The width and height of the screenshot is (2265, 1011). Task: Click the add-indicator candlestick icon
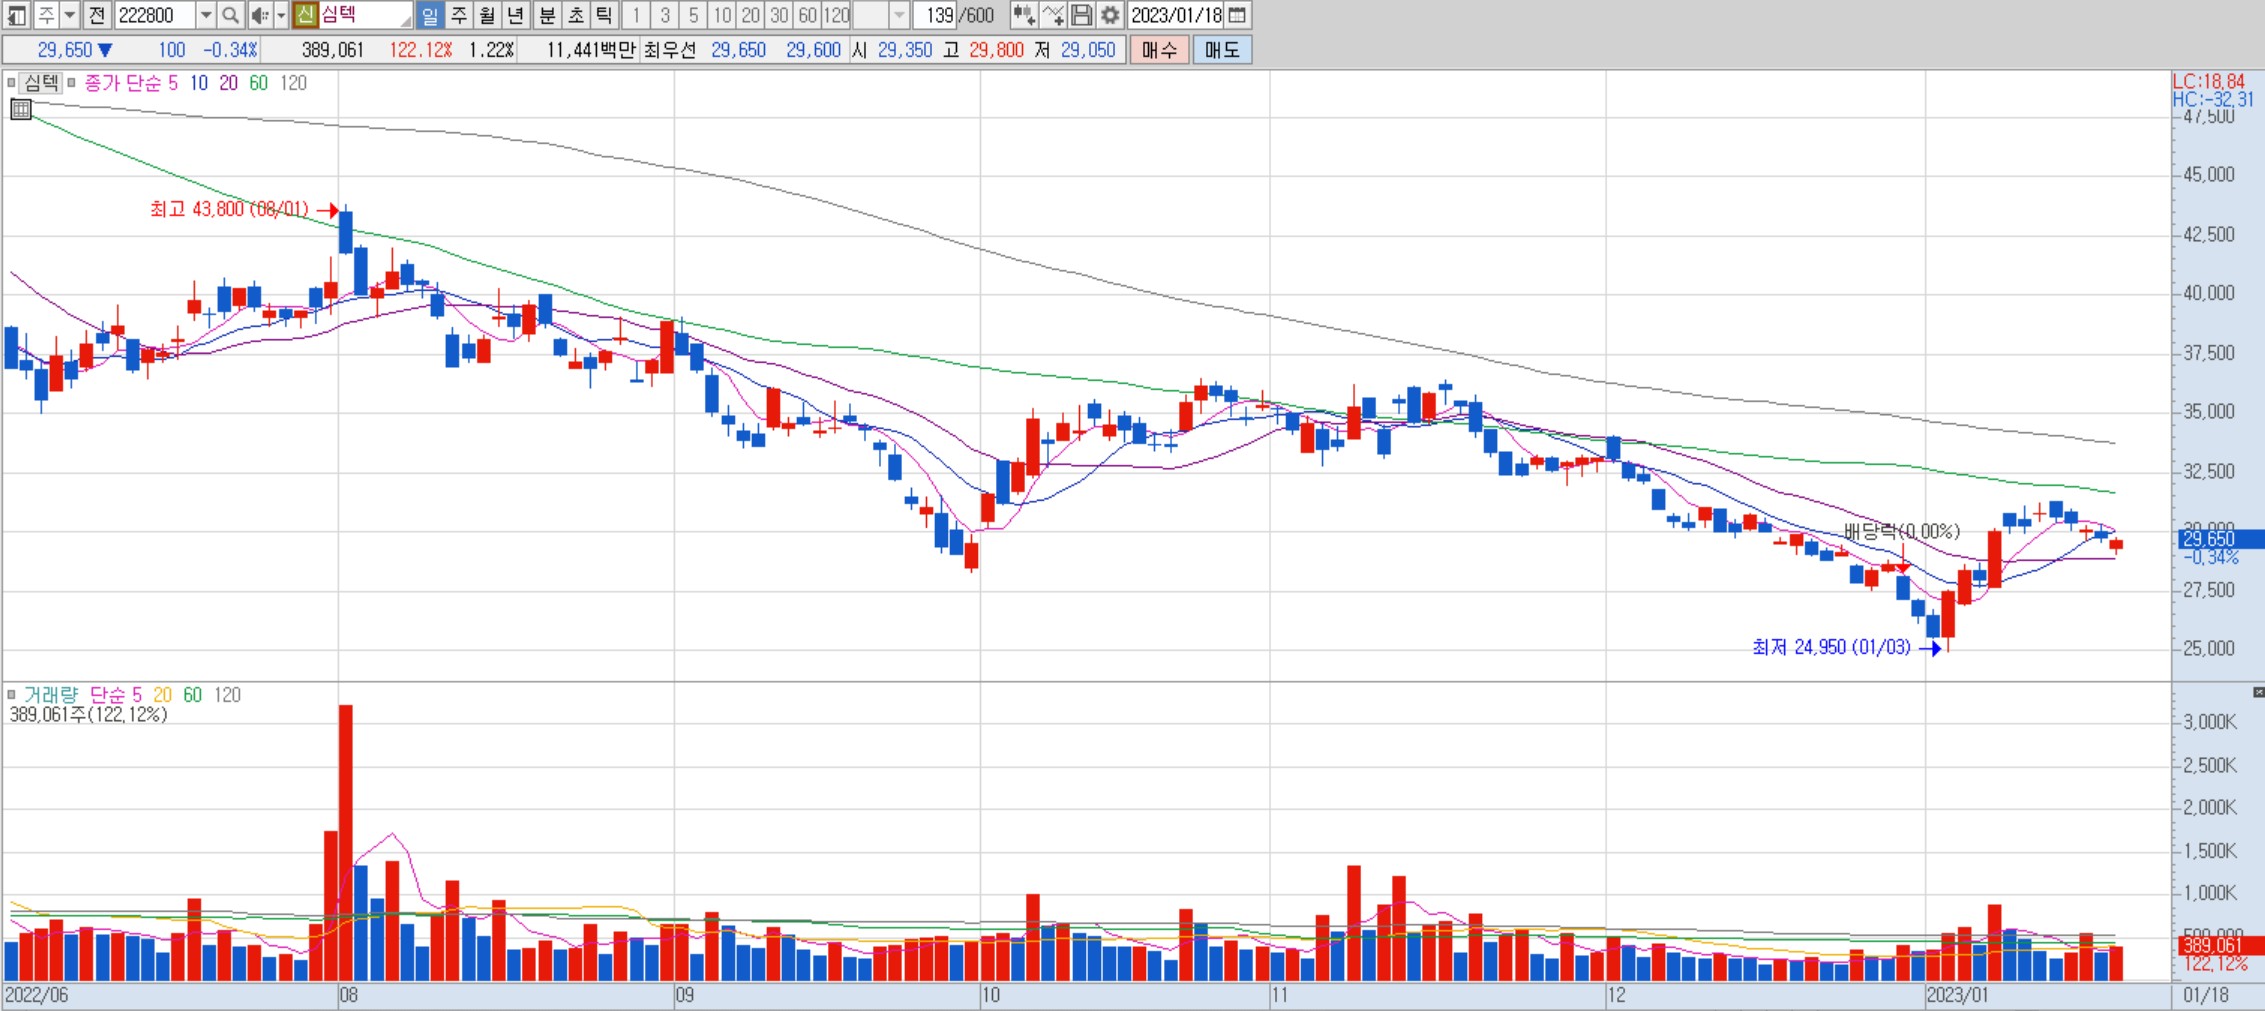[x=1023, y=15]
